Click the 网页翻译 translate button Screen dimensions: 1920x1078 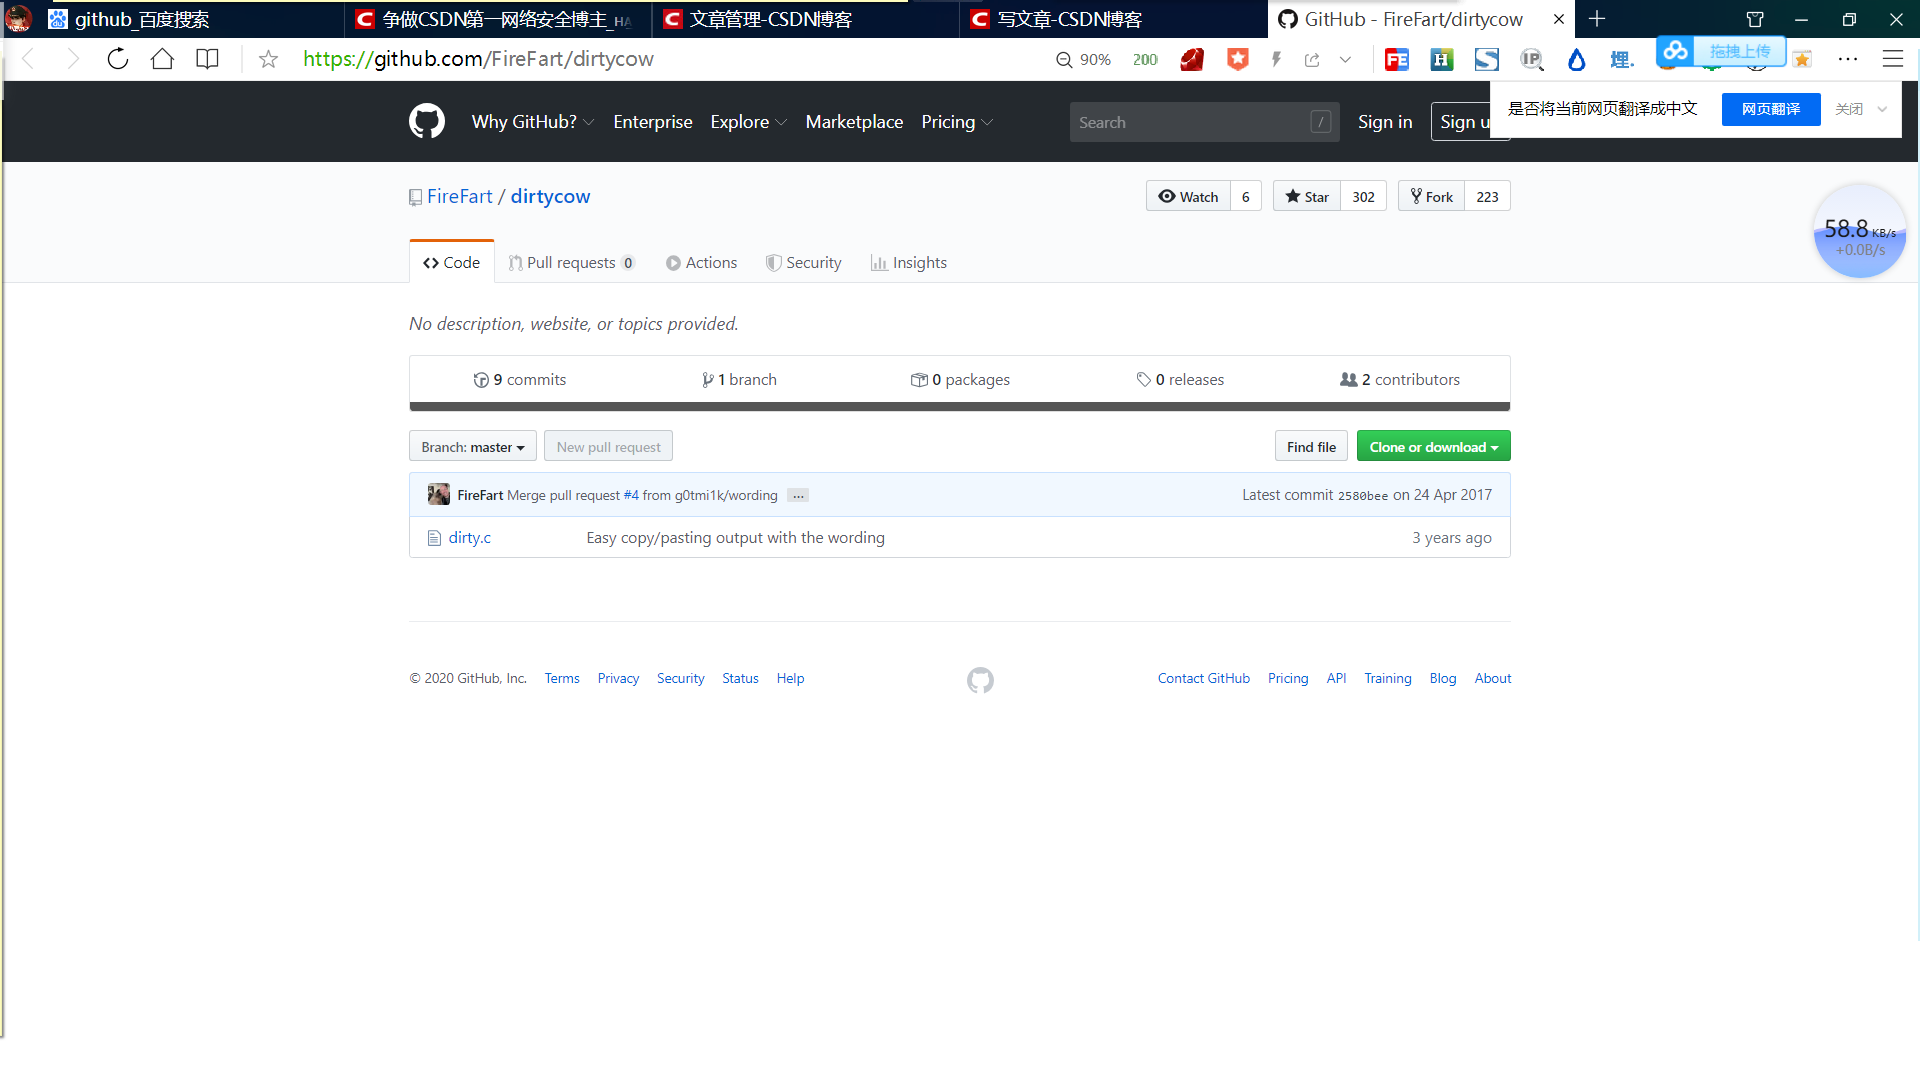click(1770, 109)
